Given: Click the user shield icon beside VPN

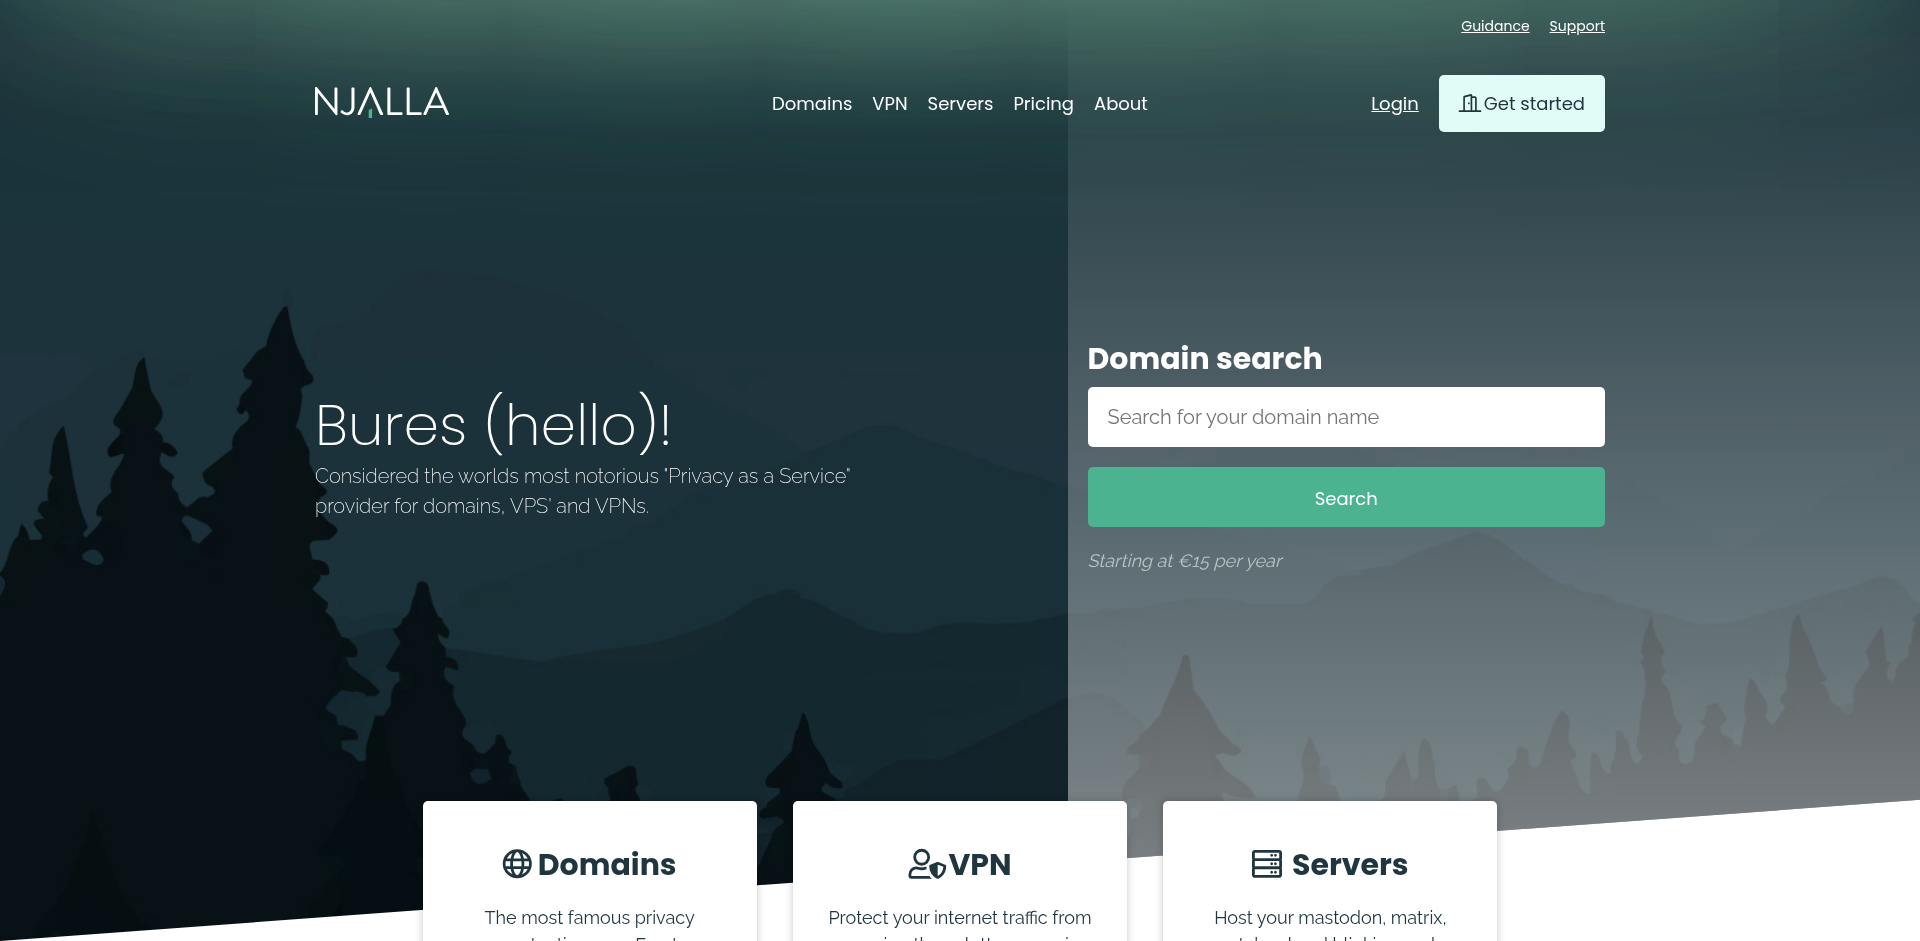Looking at the screenshot, I should coord(926,864).
